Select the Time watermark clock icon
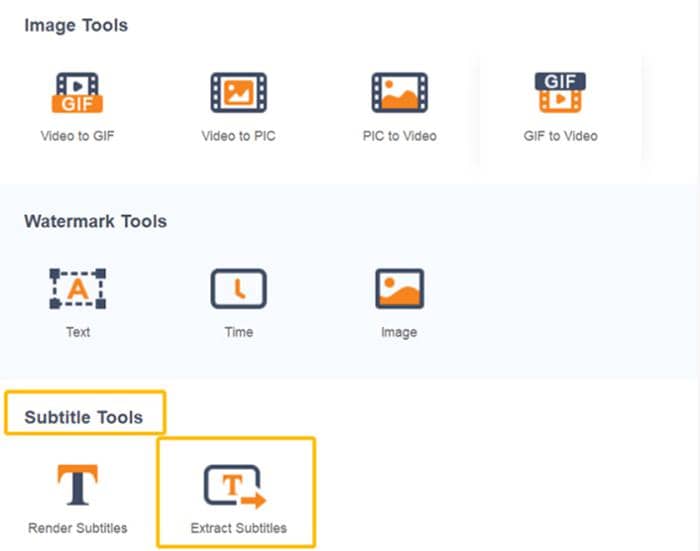Screen dimensions: 700x551 coord(238,289)
